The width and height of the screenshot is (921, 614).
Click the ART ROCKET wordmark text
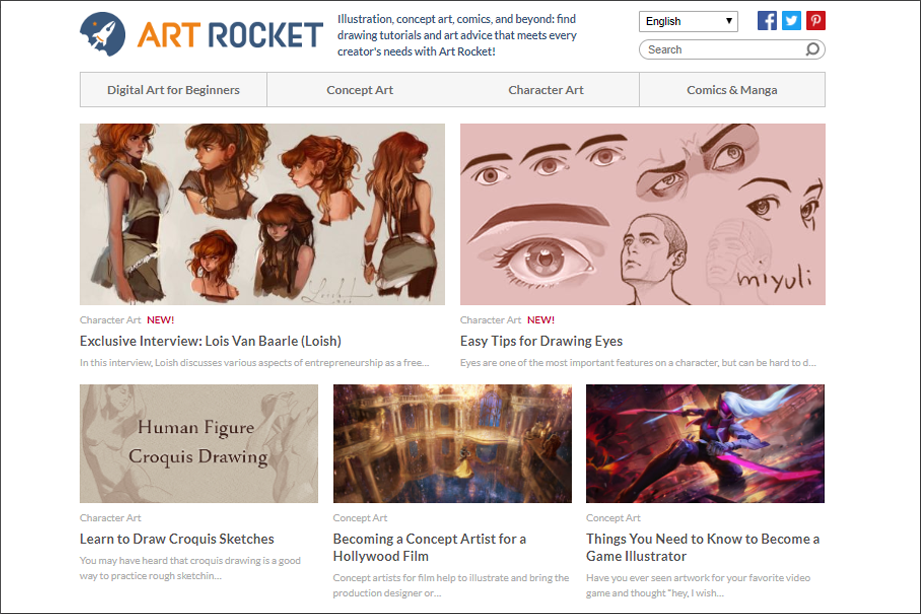pos(230,35)
